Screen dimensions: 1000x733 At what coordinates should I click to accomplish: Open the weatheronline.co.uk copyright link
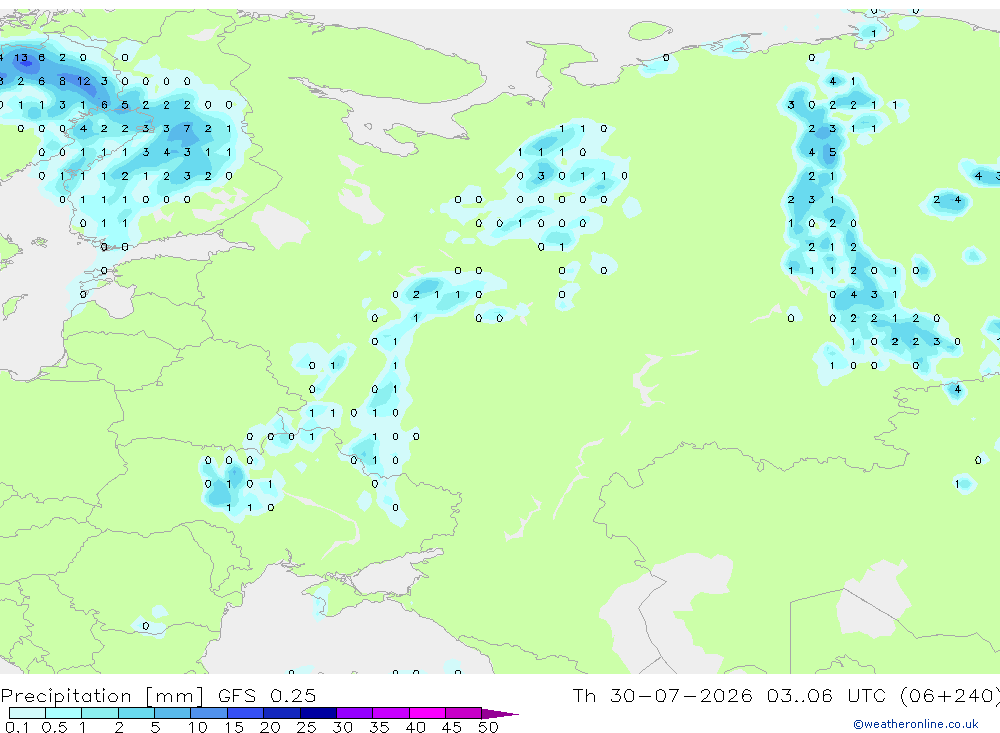pyautogui.click(x=916, y=724)
